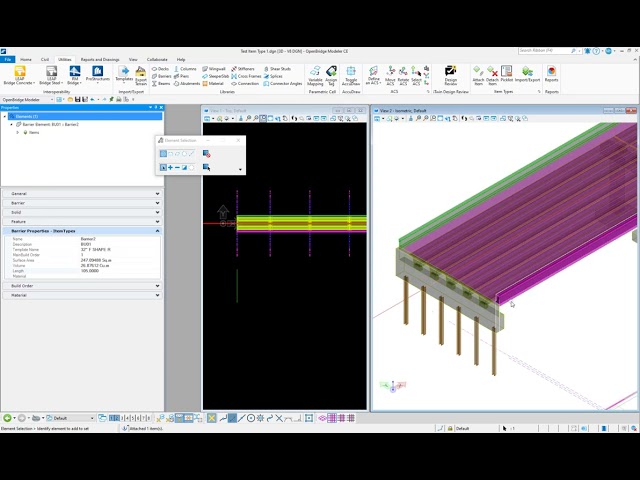The width and height of the screenshot is (640, 480).
Task: Open the Columns library
Action: tap(185, 69)
